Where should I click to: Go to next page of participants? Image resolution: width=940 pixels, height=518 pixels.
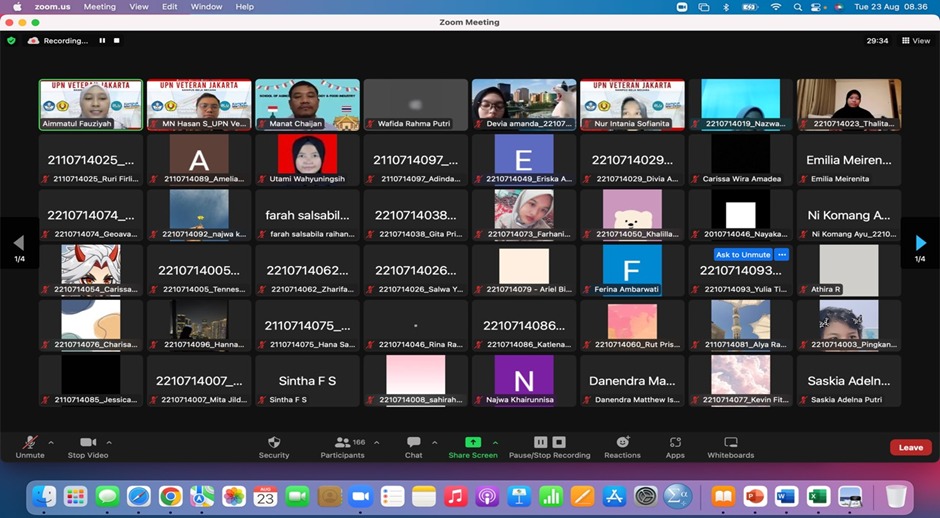[x=920, y=243]
